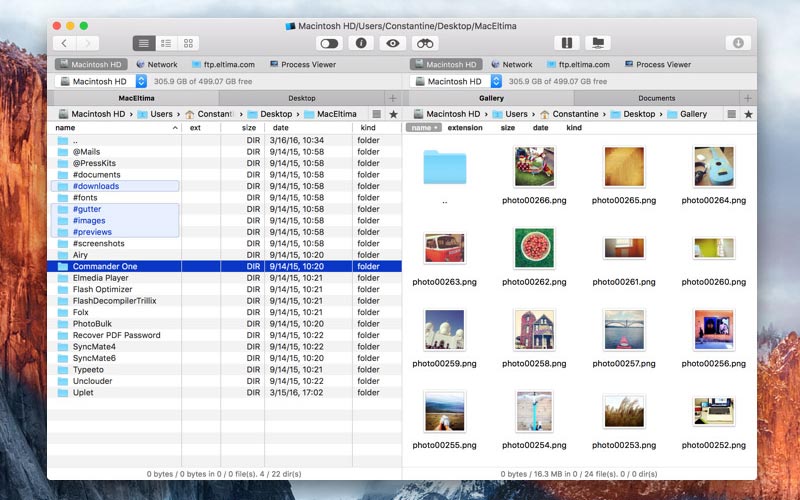The width and height of the screenshot is (800, 500).
Task: Select the #screenshots folder
Action: coord(98,243)
